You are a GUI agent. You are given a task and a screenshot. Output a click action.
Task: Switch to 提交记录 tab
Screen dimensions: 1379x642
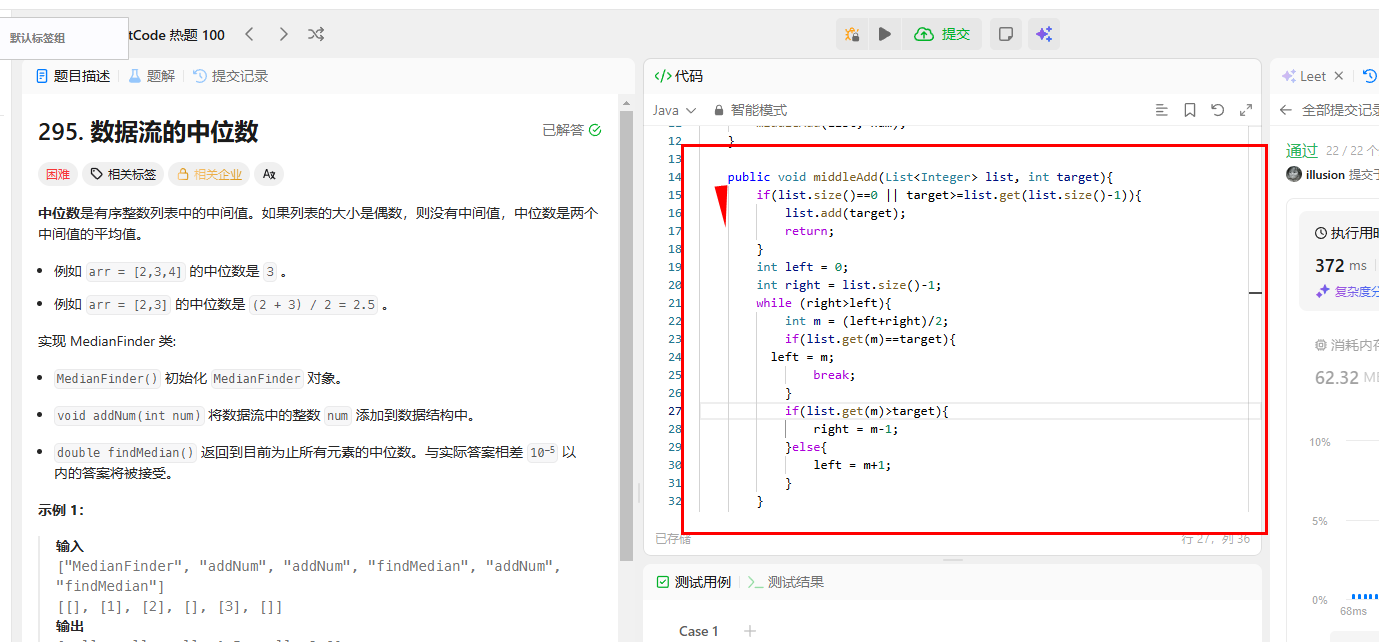230,76
